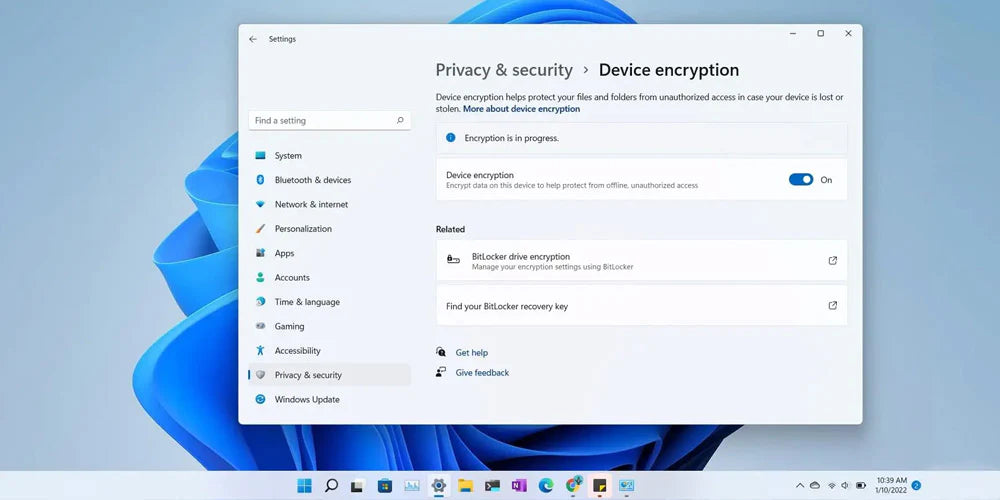Screen dimensions: 1000x500
Task: Open Bluetooth & devices settings
Action: point(312,180)
